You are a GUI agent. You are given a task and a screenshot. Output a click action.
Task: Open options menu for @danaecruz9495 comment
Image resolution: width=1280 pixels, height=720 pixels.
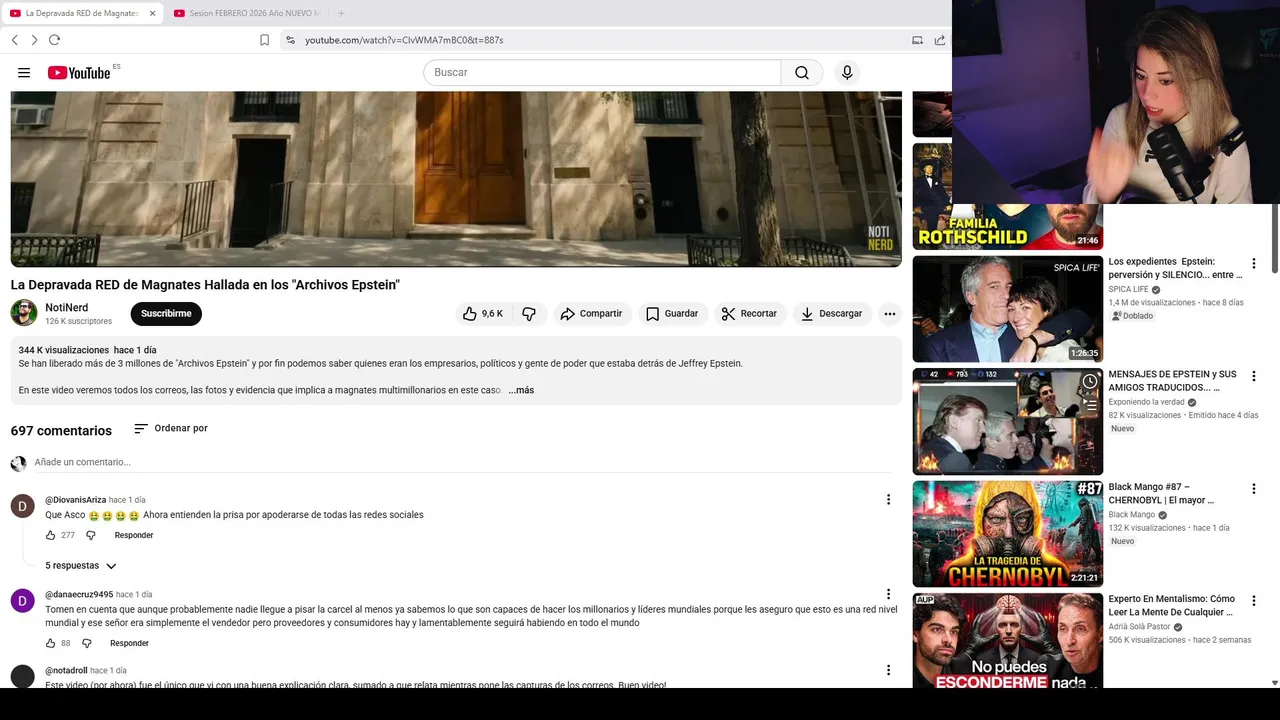click(x=888, y=594)
